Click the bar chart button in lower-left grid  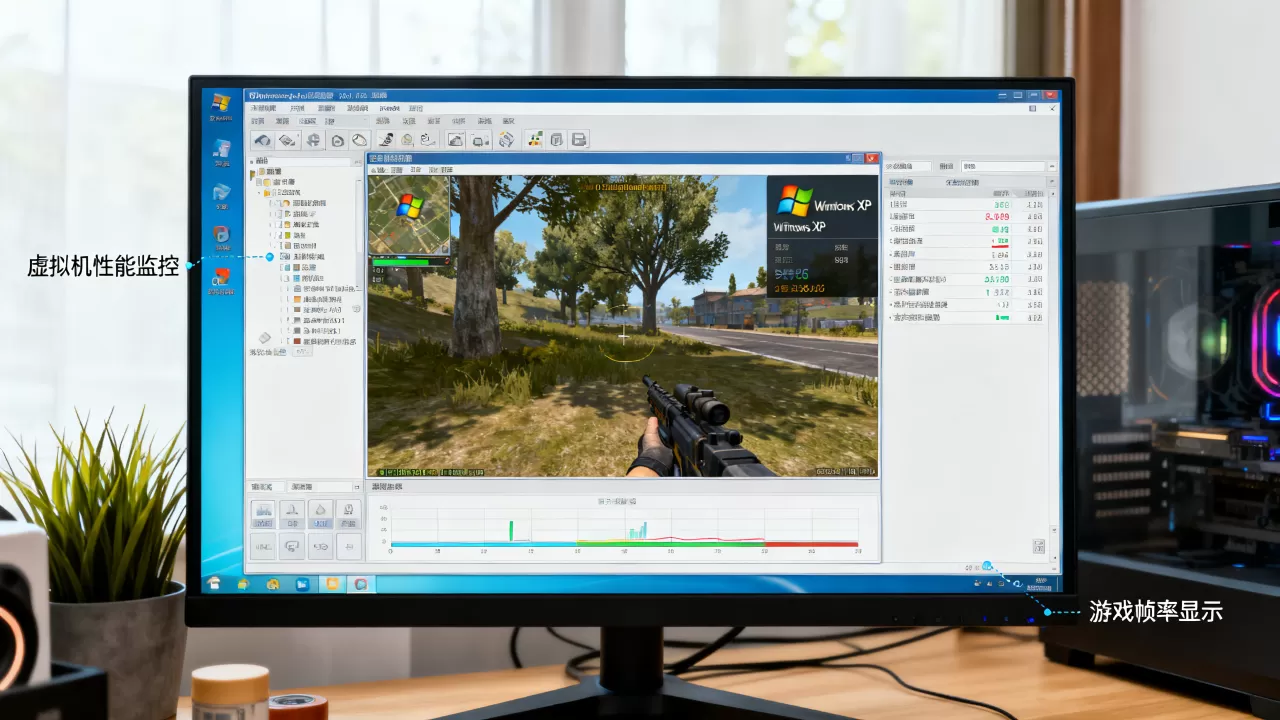click(263, 514)
